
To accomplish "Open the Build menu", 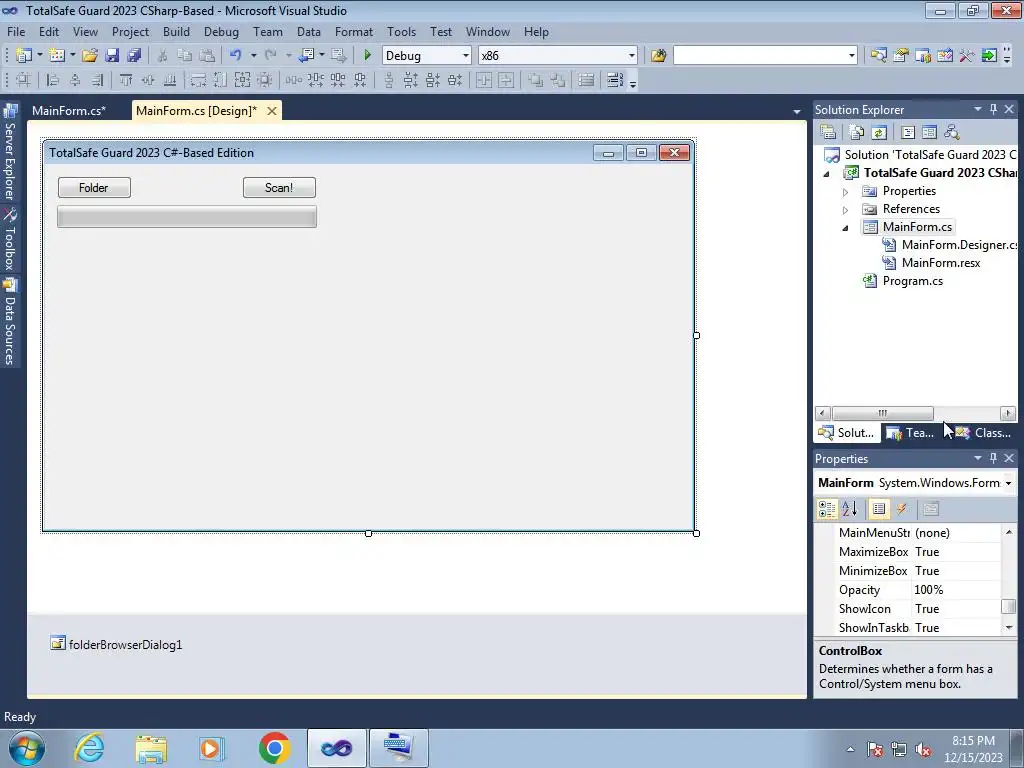I will pyautogui.click(x=176, y=31).
